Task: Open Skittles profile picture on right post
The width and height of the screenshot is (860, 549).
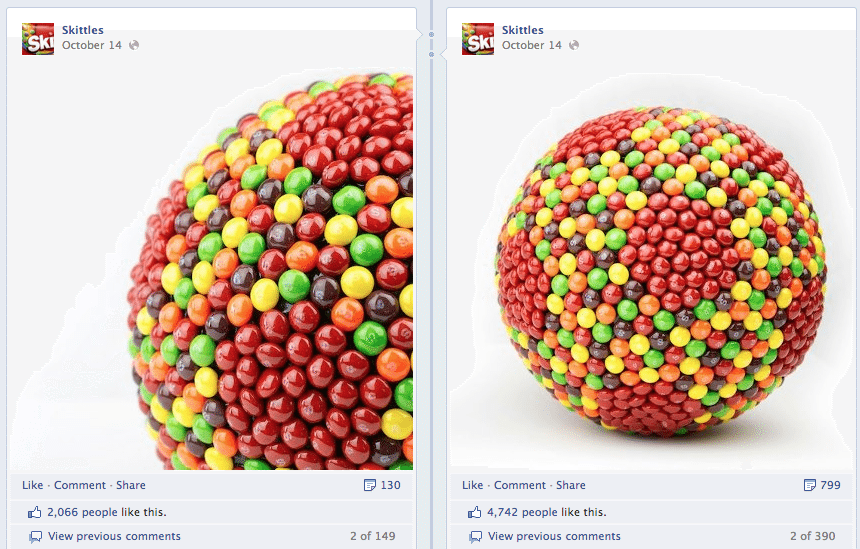Action: pos(478,39)
